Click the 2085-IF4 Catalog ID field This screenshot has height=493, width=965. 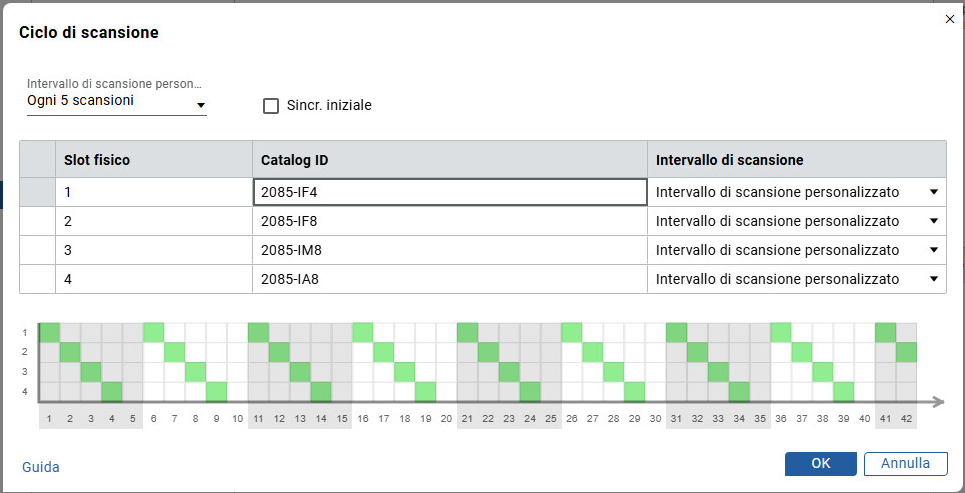tap(449, 192)
